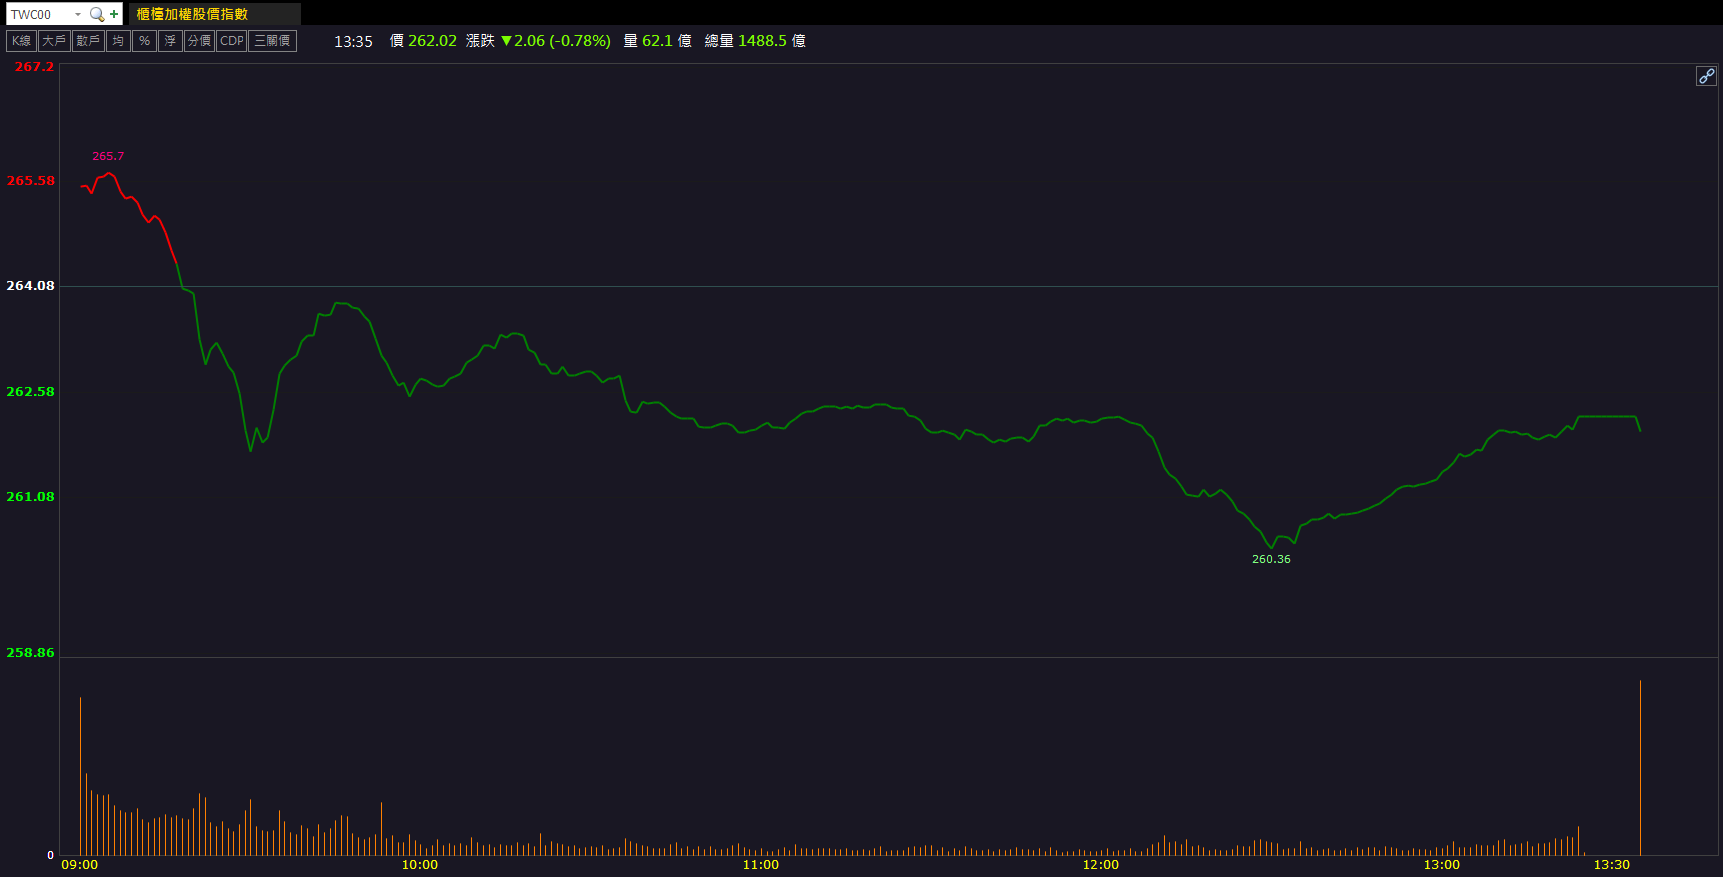This screenshot has width=1723, height=877.
Task: Click the tall closing volume bar at 13:30
Action: click(x=1640, y=768)
